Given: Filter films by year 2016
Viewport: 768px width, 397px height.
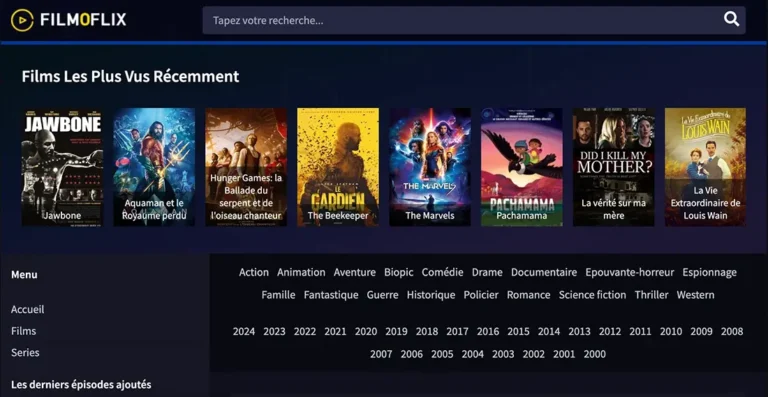Looking at the screenshot, I should tap(488, 331).
